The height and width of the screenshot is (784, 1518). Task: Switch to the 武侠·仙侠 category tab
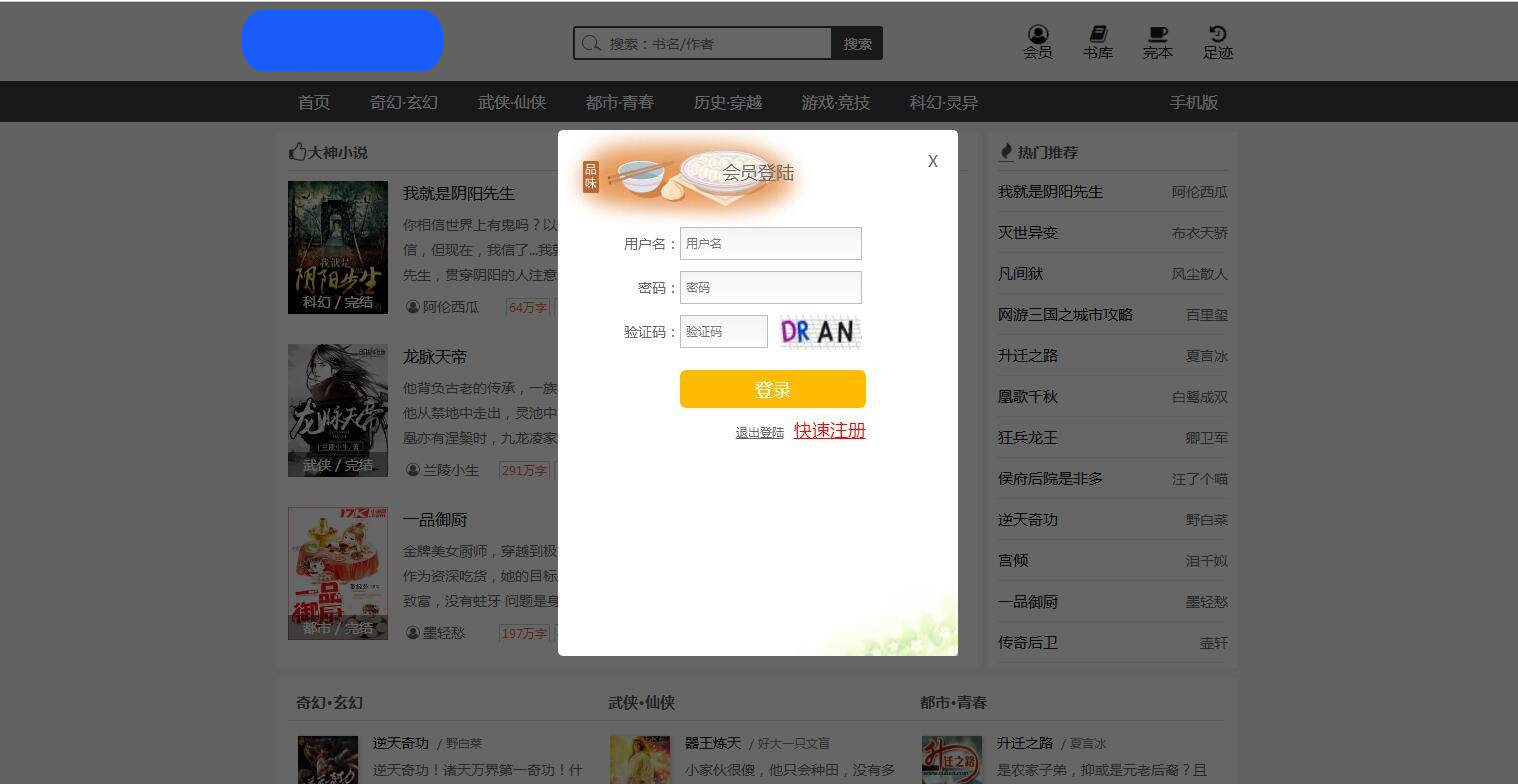coord(511,101)
